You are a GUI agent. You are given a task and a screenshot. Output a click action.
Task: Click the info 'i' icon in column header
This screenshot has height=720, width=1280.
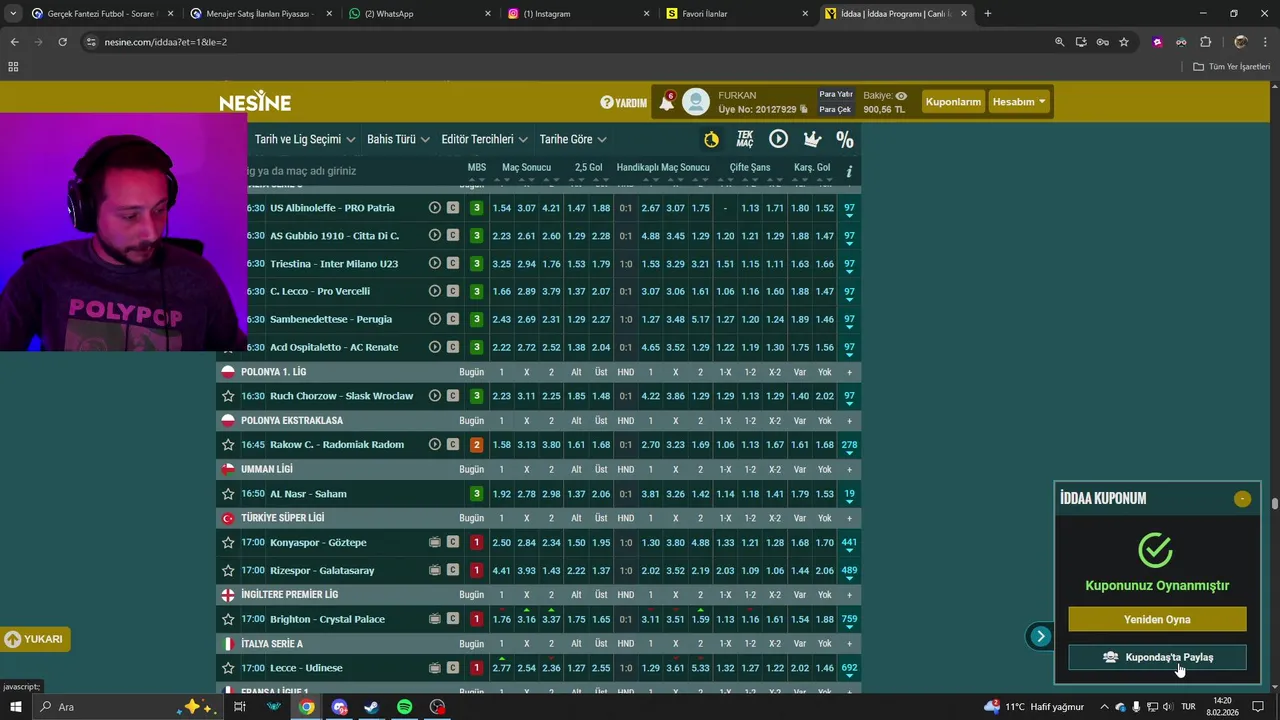(x=849, y=171)
